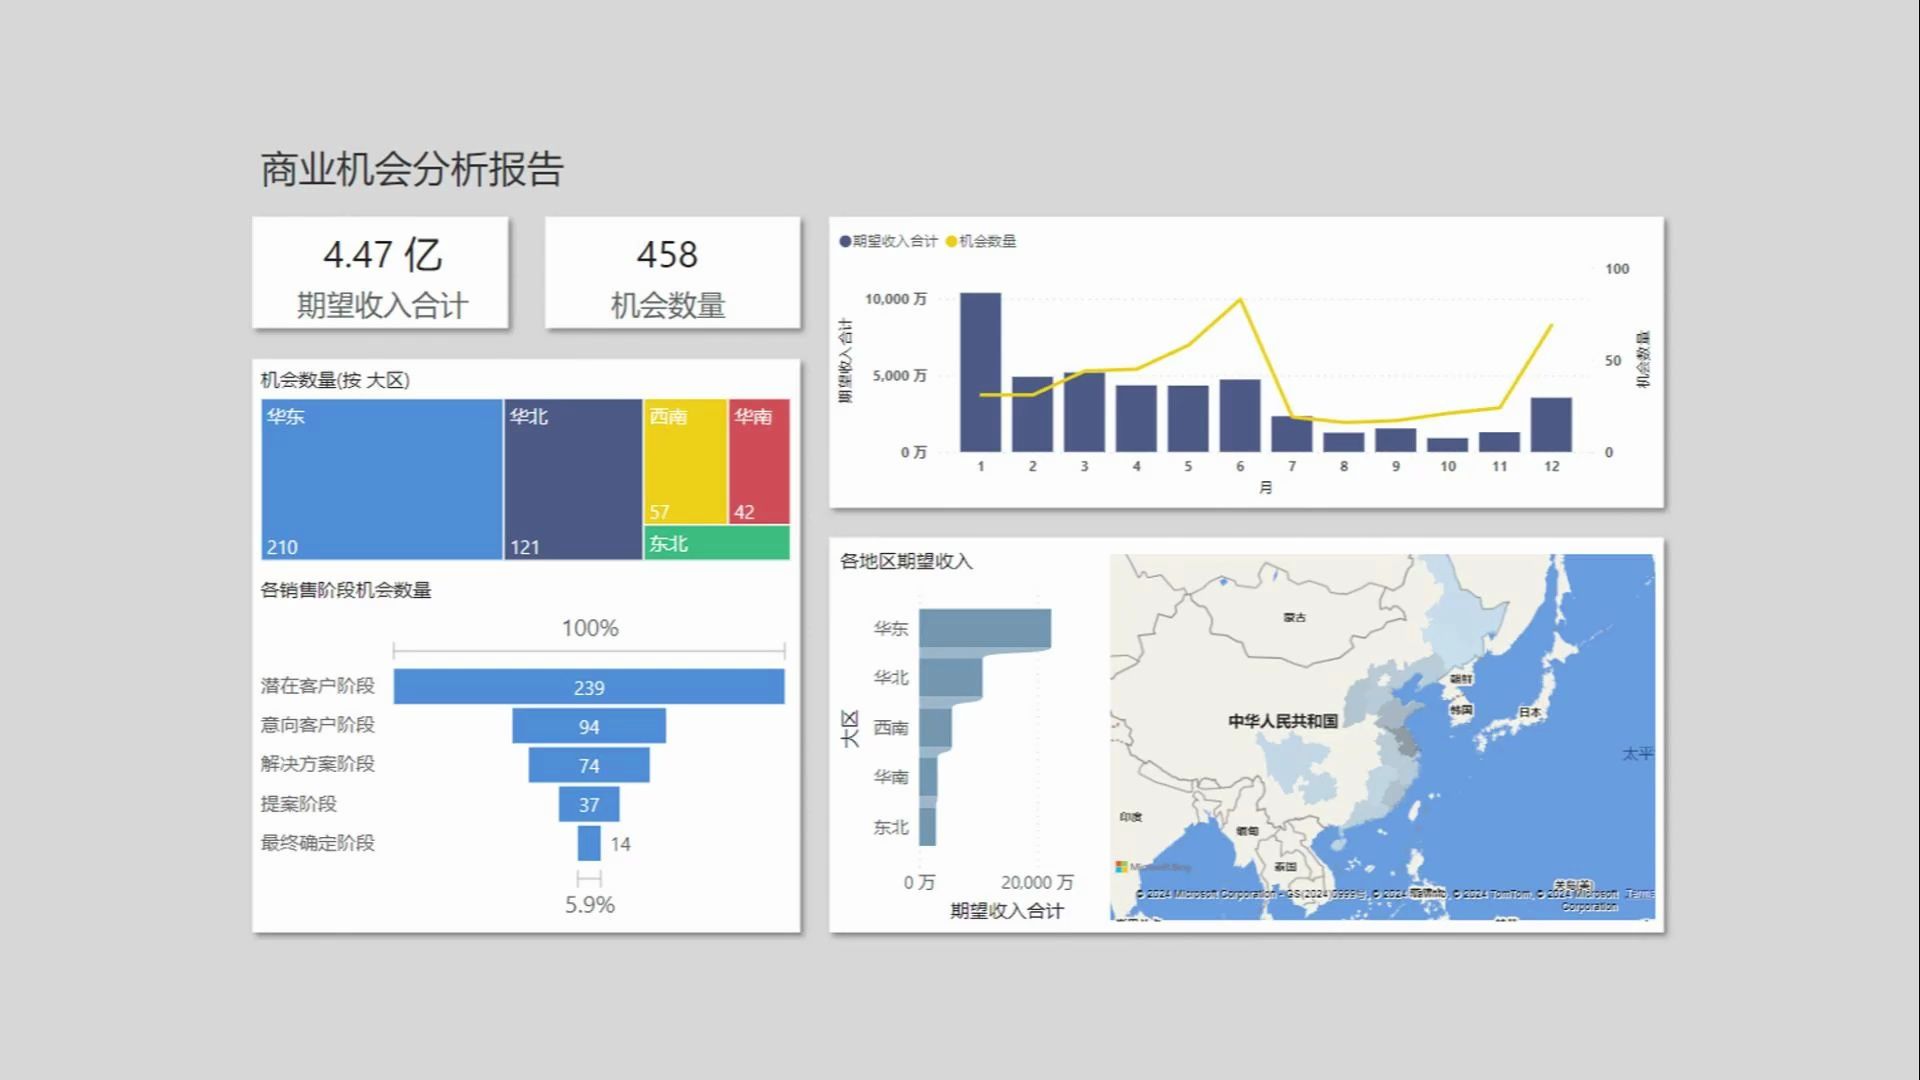Click the 100% funnel label
This screenshot has height=1080, width=1920.
(590, 628)
